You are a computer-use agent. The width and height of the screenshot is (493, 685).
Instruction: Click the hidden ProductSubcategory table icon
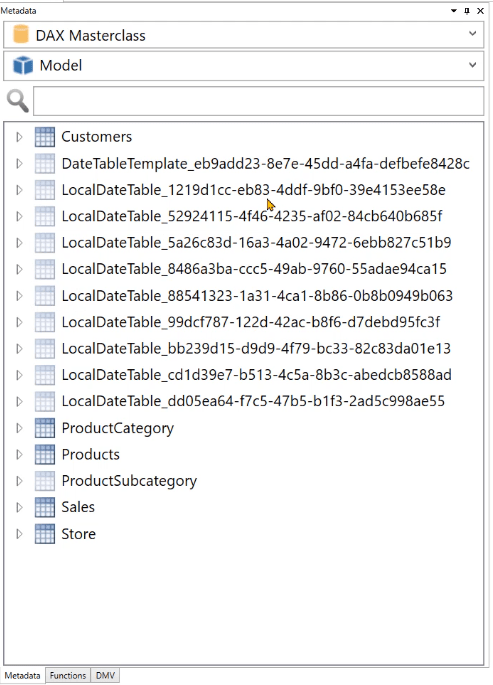tap(45, 481)
